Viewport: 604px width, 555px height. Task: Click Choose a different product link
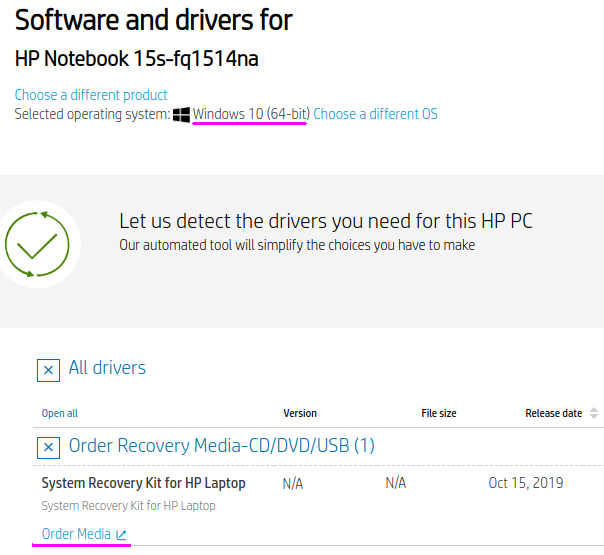pyautogui.click(x=91, y=95)
